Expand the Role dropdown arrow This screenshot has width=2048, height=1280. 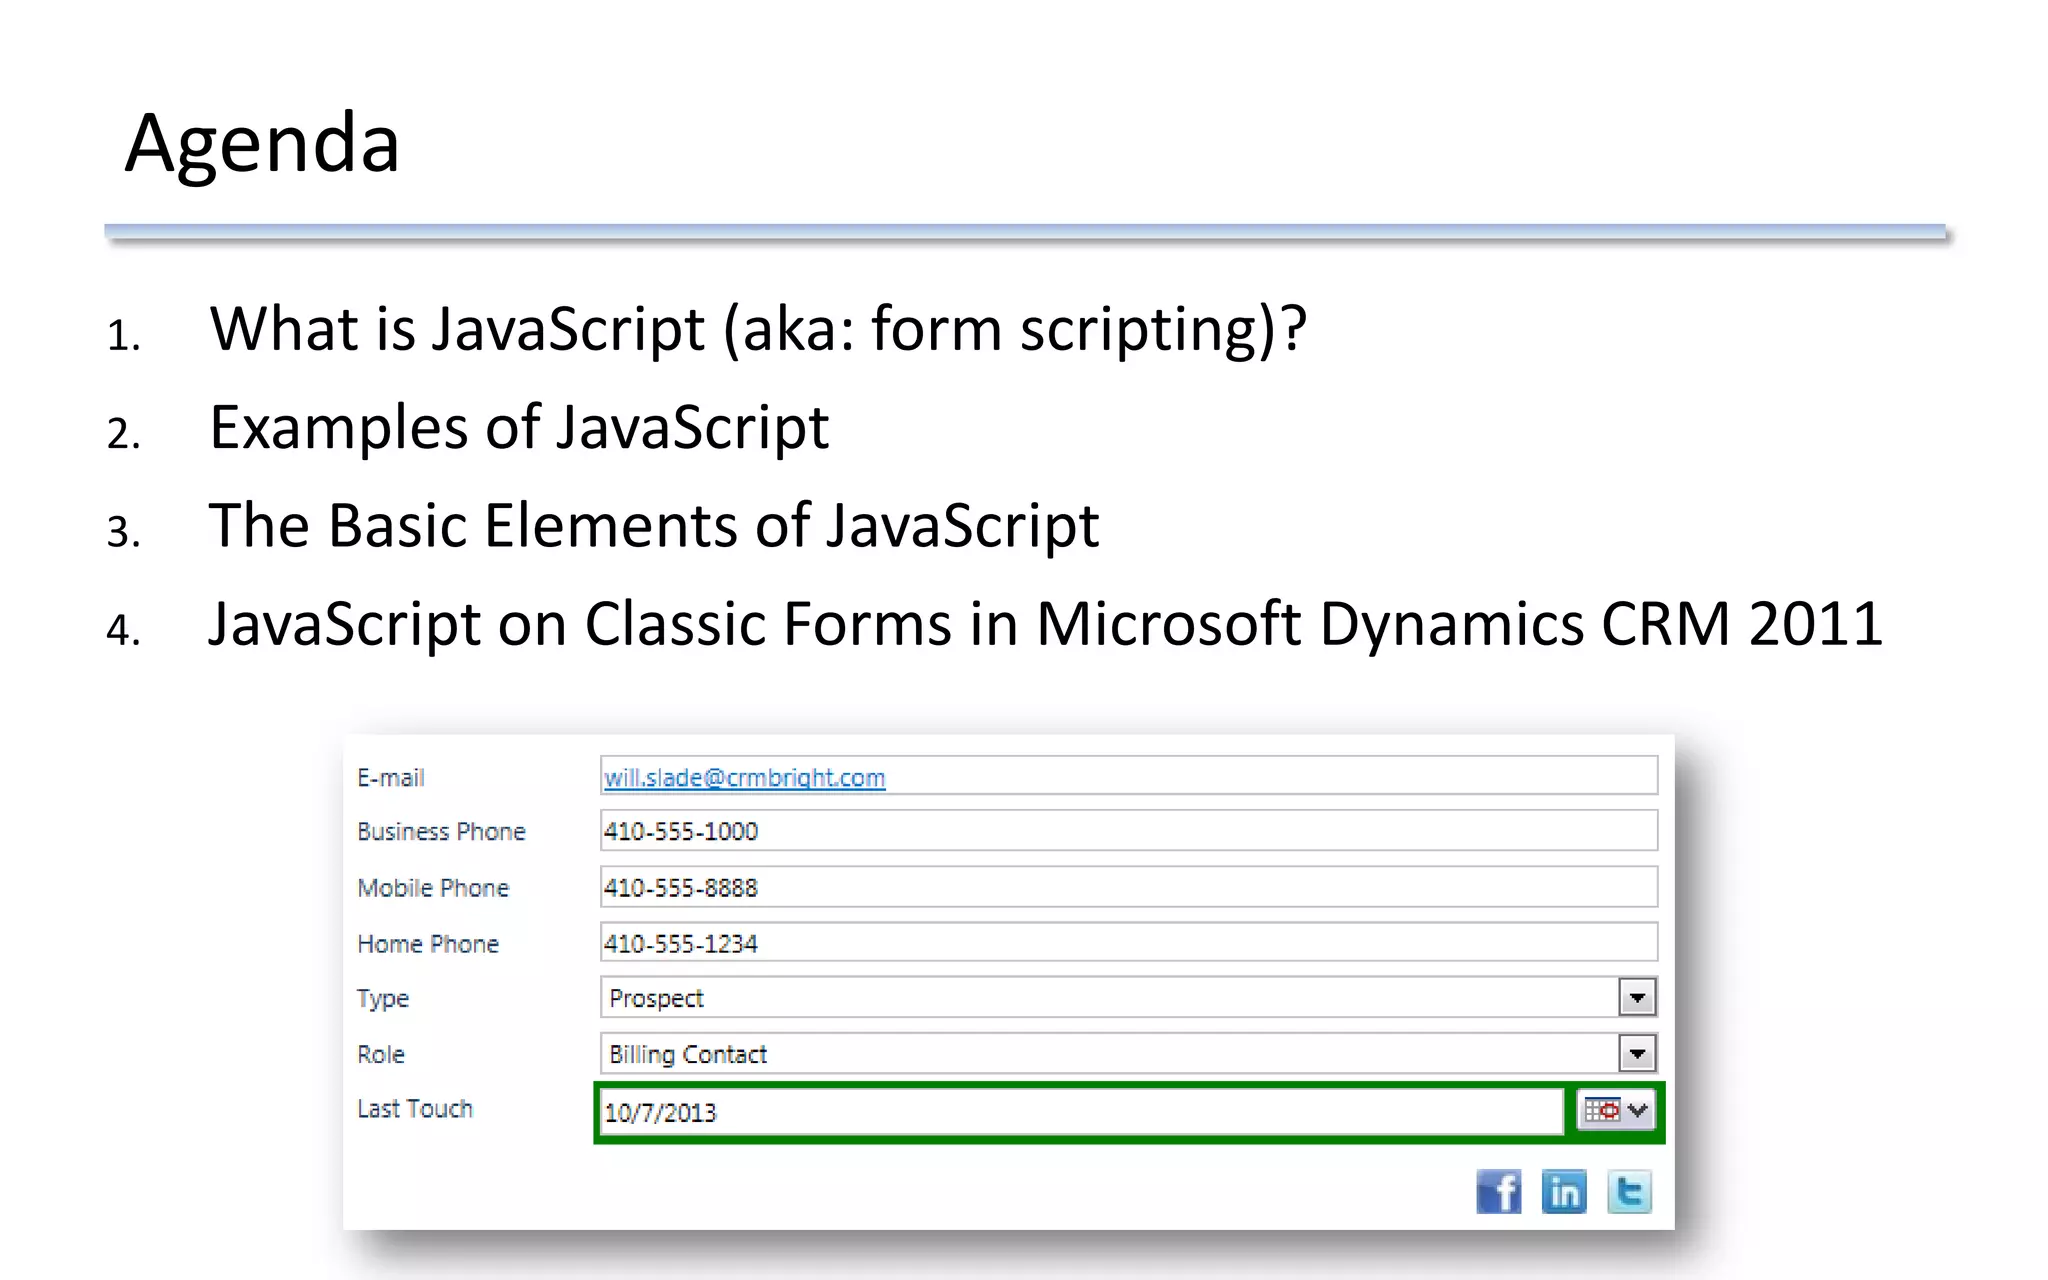(x=1637, y=1054)
